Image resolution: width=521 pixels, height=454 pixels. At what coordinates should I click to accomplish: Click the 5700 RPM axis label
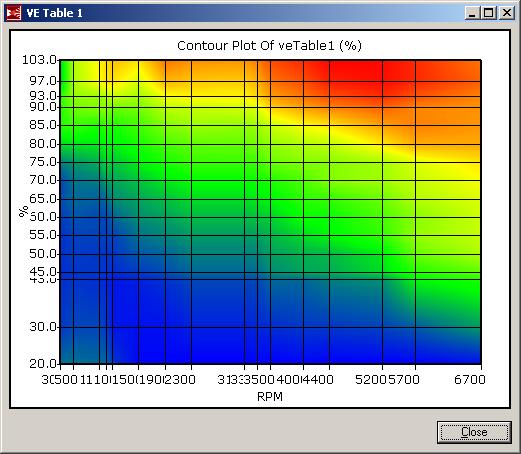[x=404, y=379]
